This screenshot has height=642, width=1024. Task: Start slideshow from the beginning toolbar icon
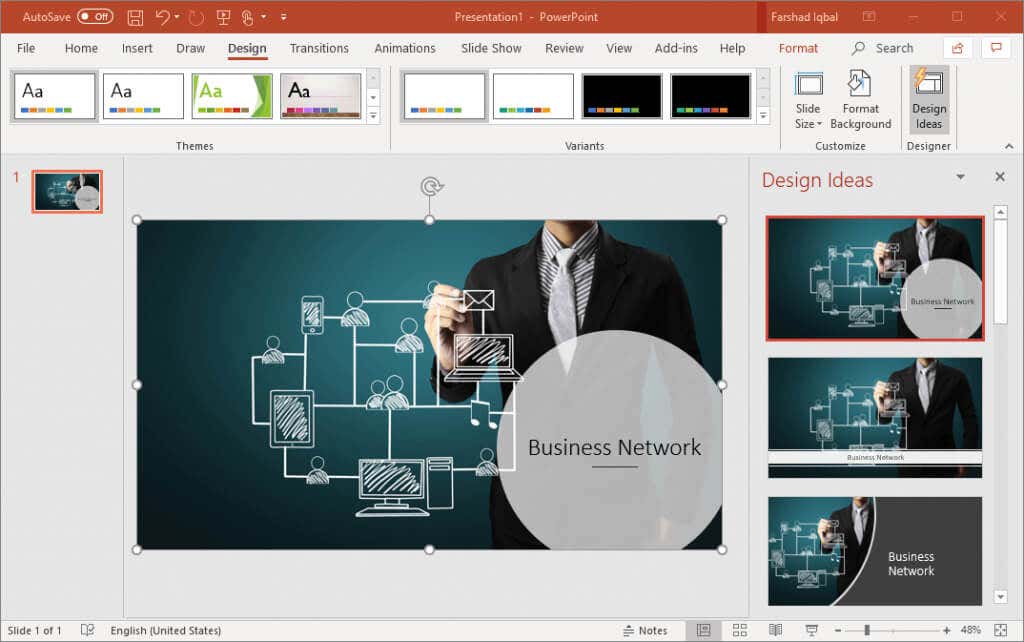224,17
